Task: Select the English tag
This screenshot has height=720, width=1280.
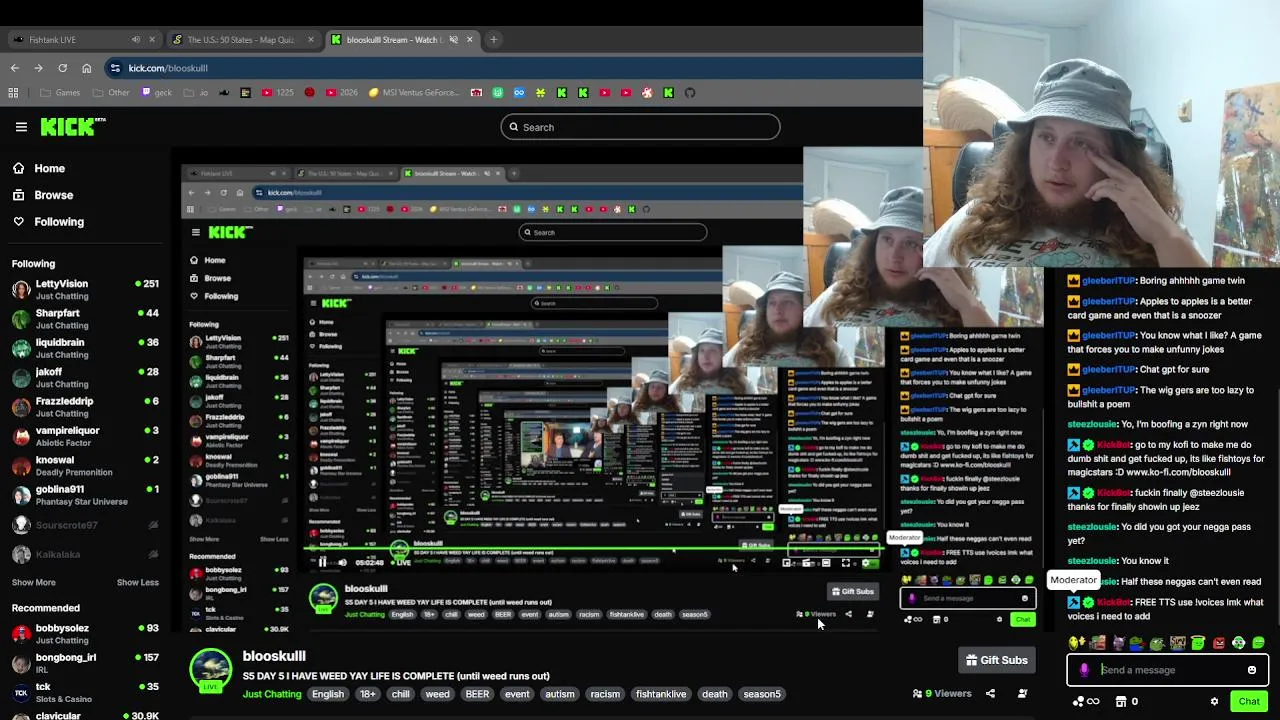Action: click(x=328, y=694)
